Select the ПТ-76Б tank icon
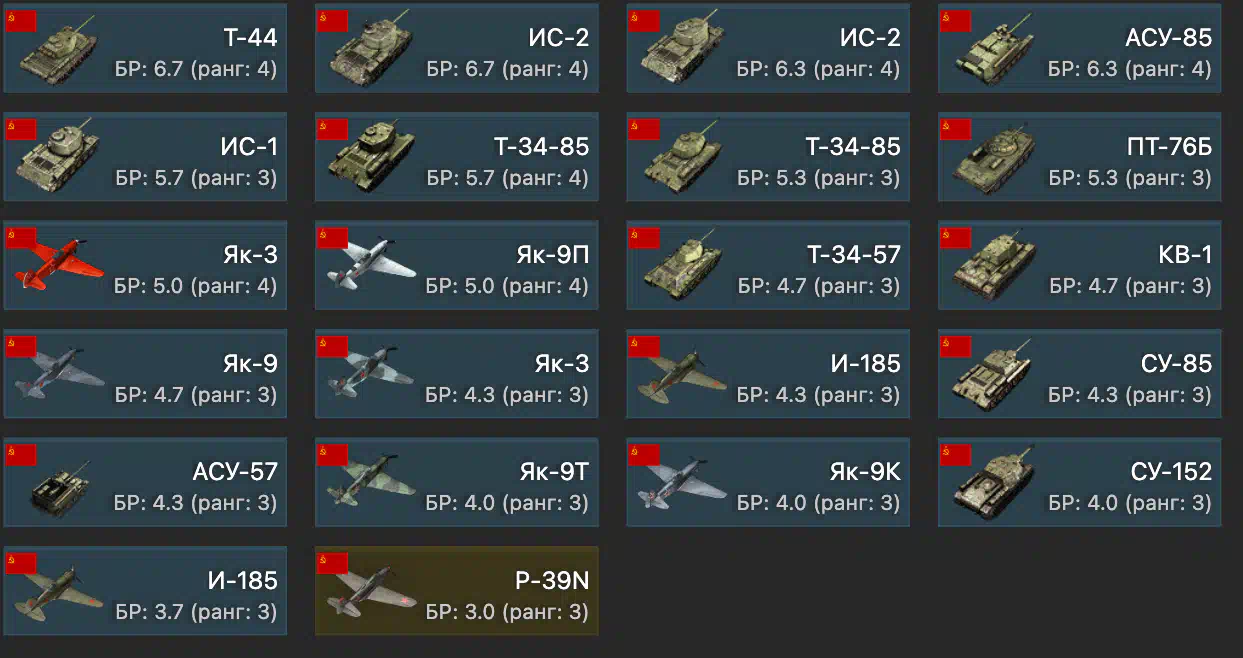This screenshot has width=1243, height=658. pyautogui.click(x=993, y=157)
